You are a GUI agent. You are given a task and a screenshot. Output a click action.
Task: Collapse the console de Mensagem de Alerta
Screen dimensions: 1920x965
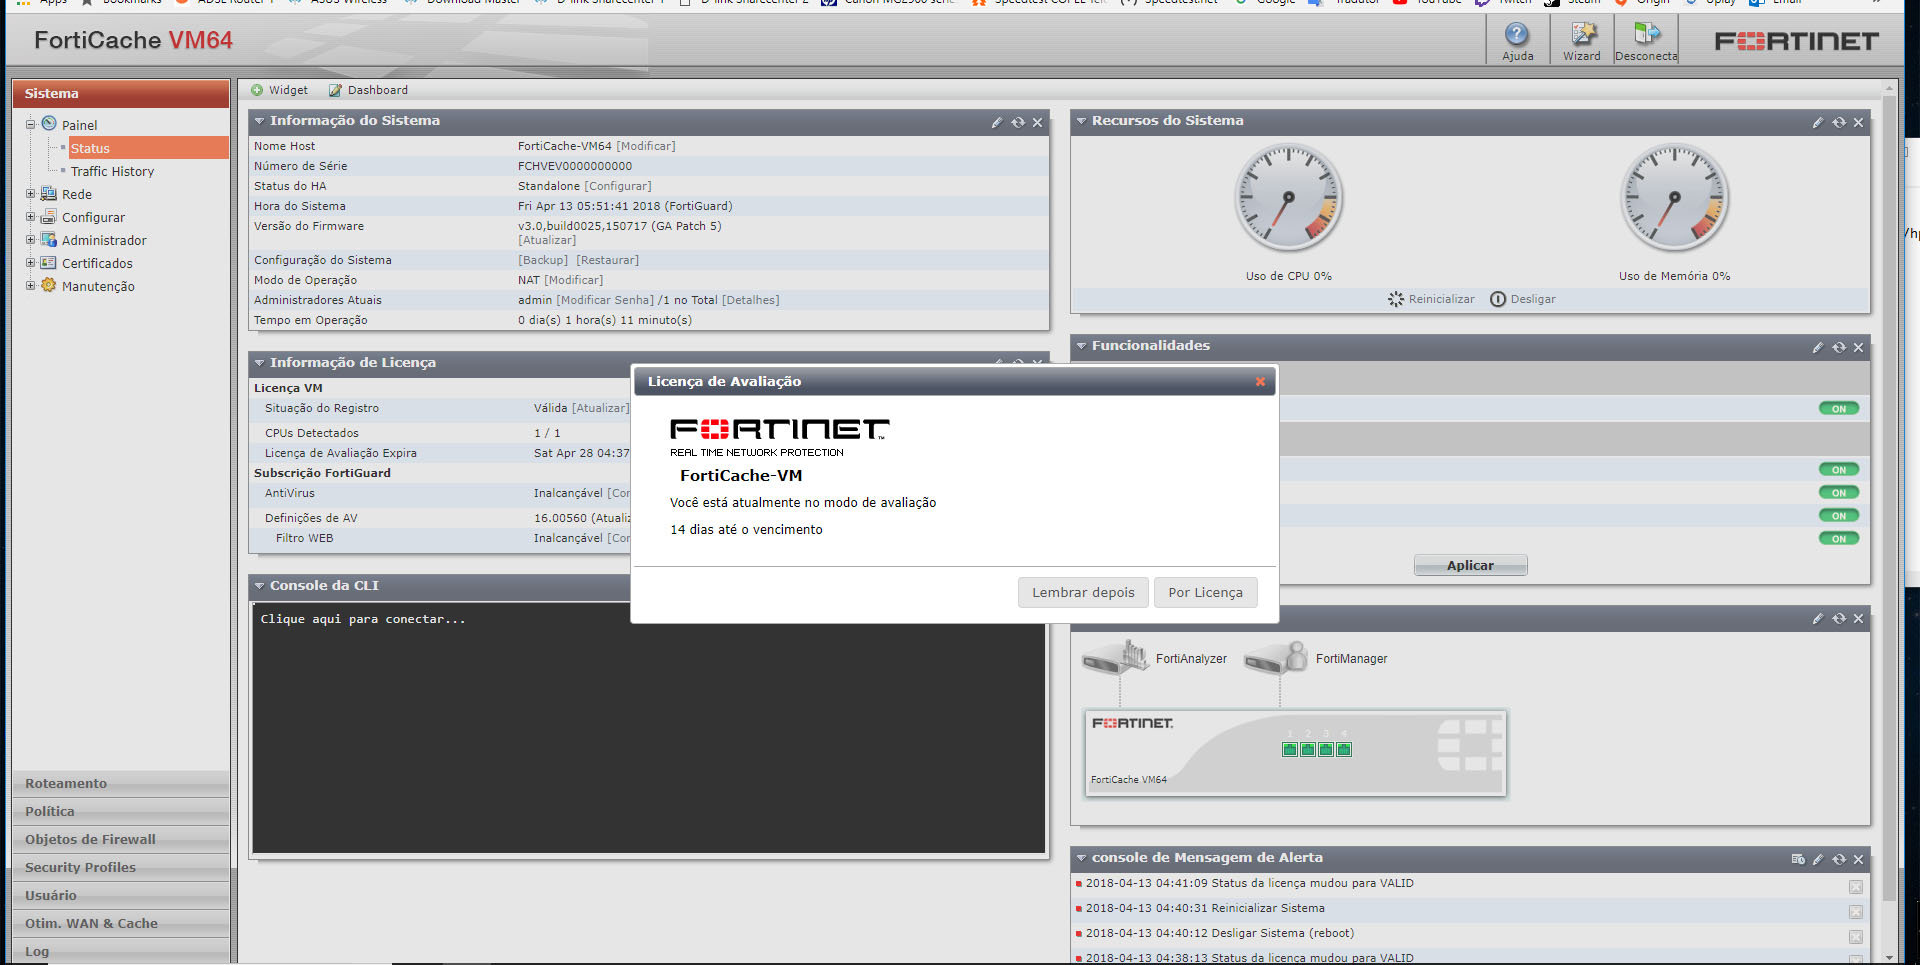(1081, 858)
